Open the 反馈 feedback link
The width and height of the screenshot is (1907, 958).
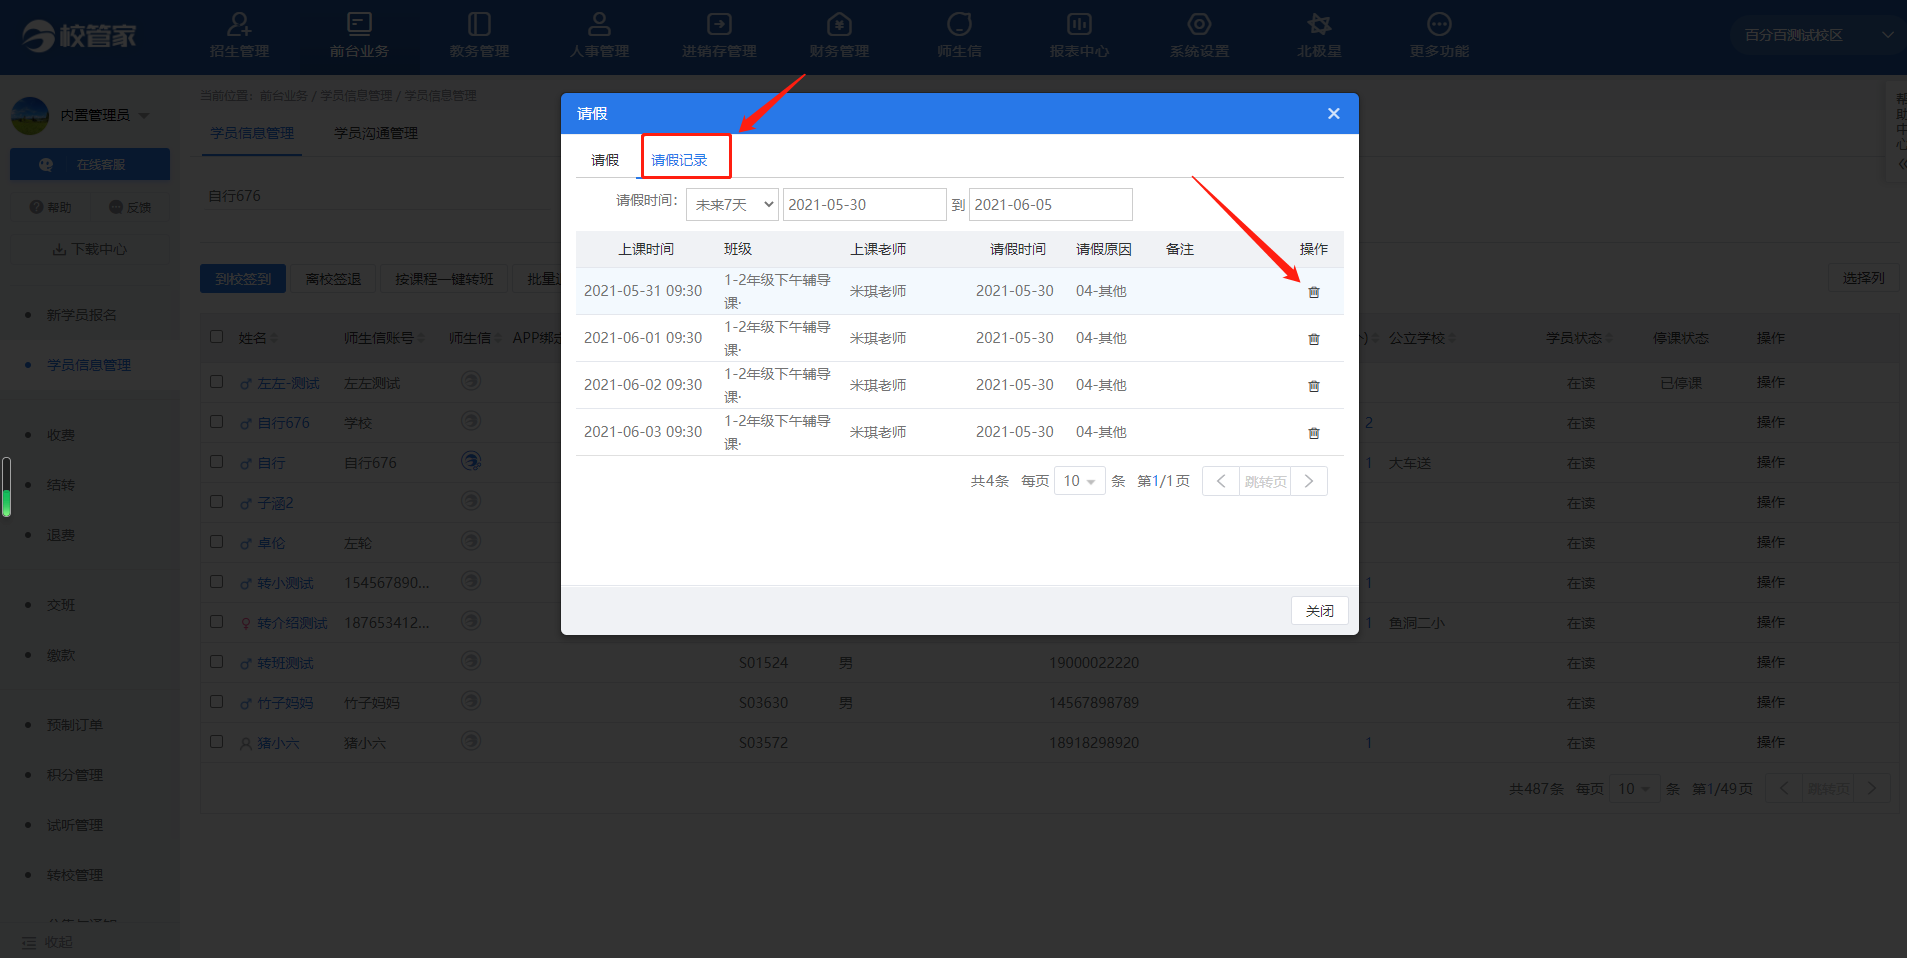130,207
